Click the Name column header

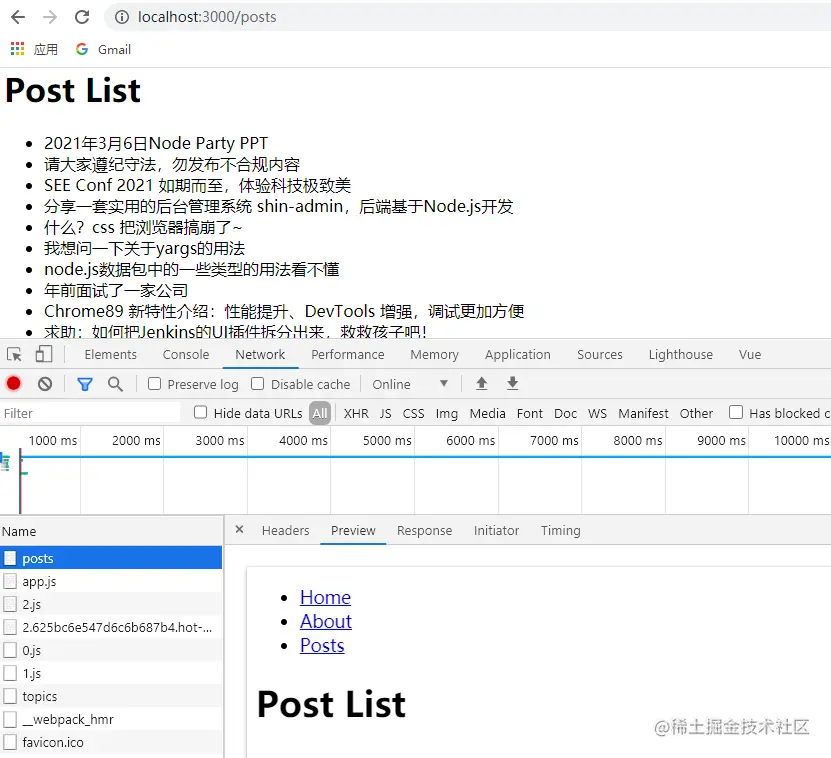(111, 531)
